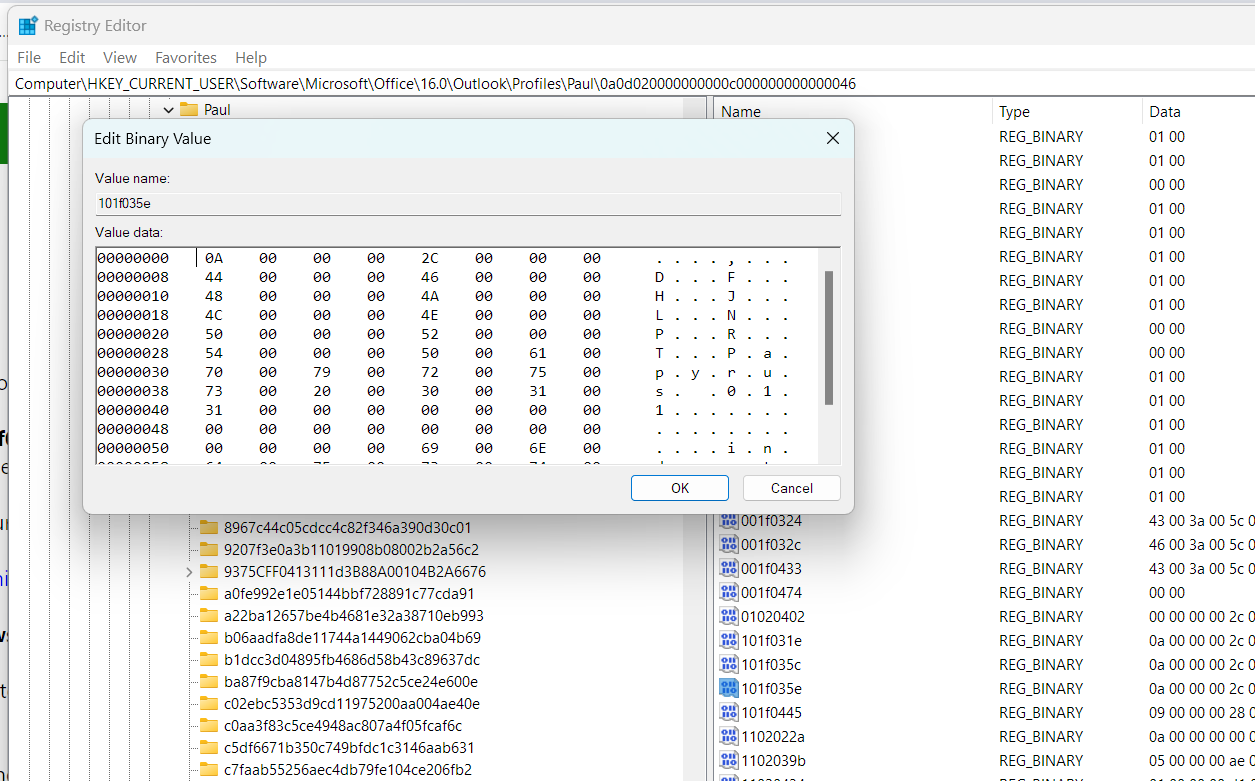Click REG_BINARY type cell for 101f0445
Image resolution: width=1255 pixels, height=781 pixels.
[1041, 712]
